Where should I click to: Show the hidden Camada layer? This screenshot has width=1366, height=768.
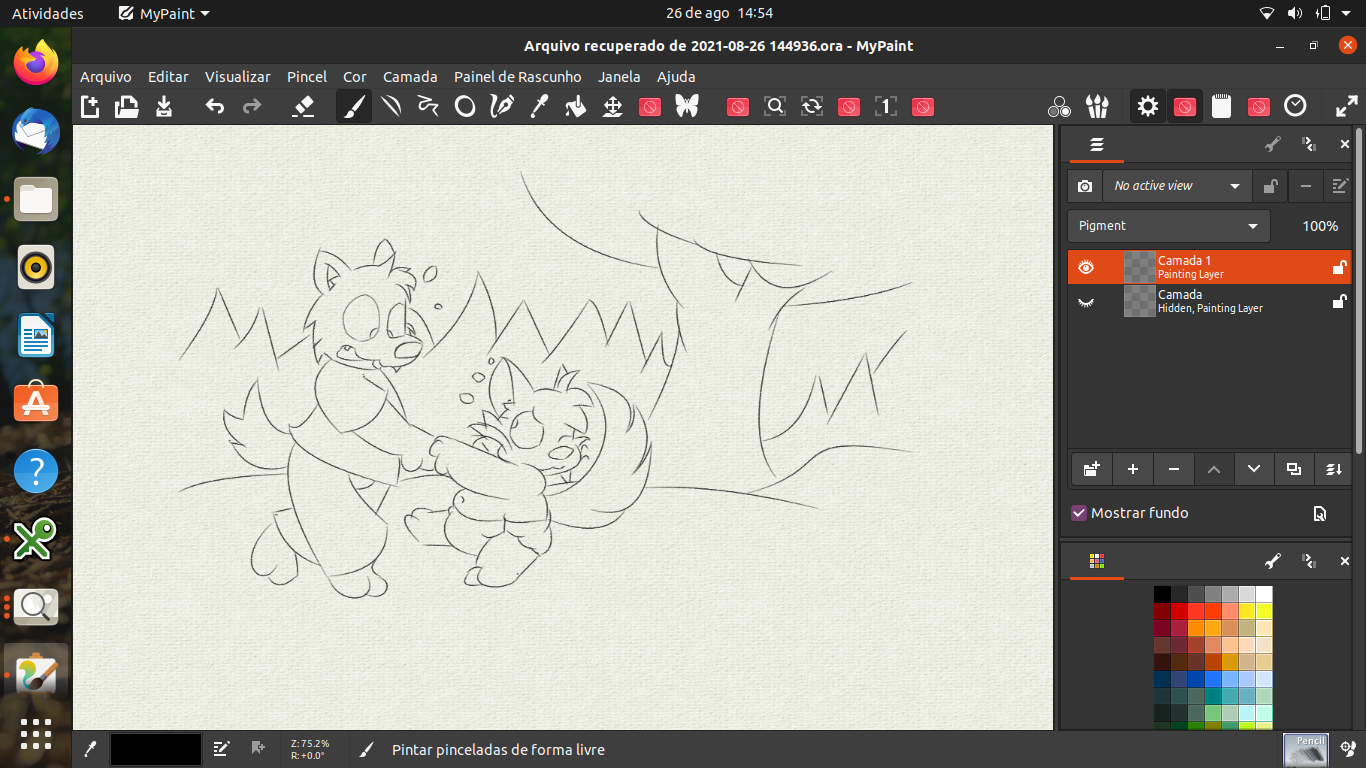(1086, 301)
